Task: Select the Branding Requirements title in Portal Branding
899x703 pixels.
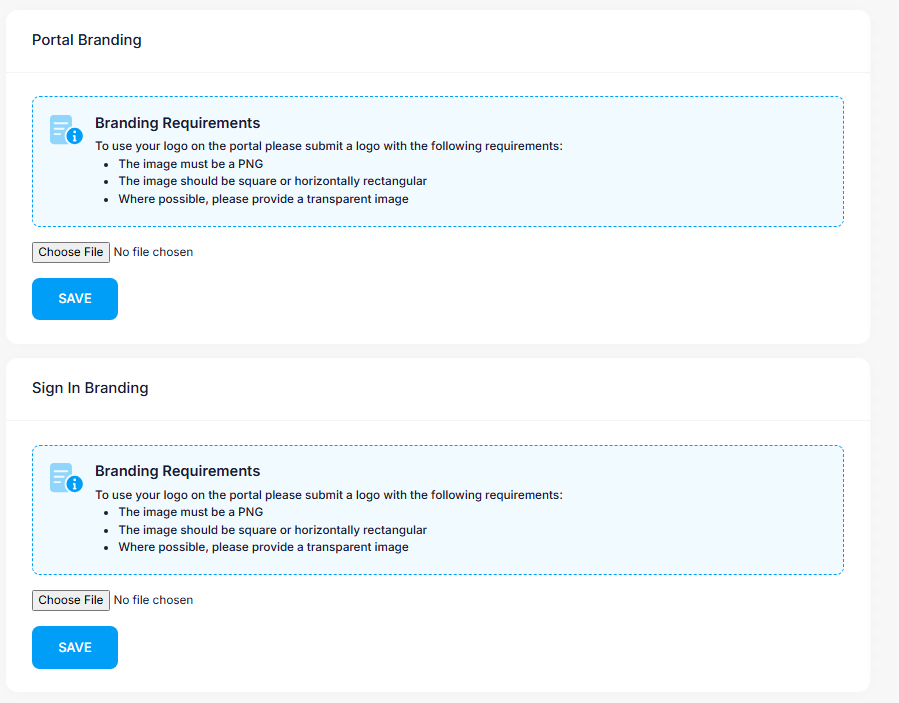Action: click(177, 123)
